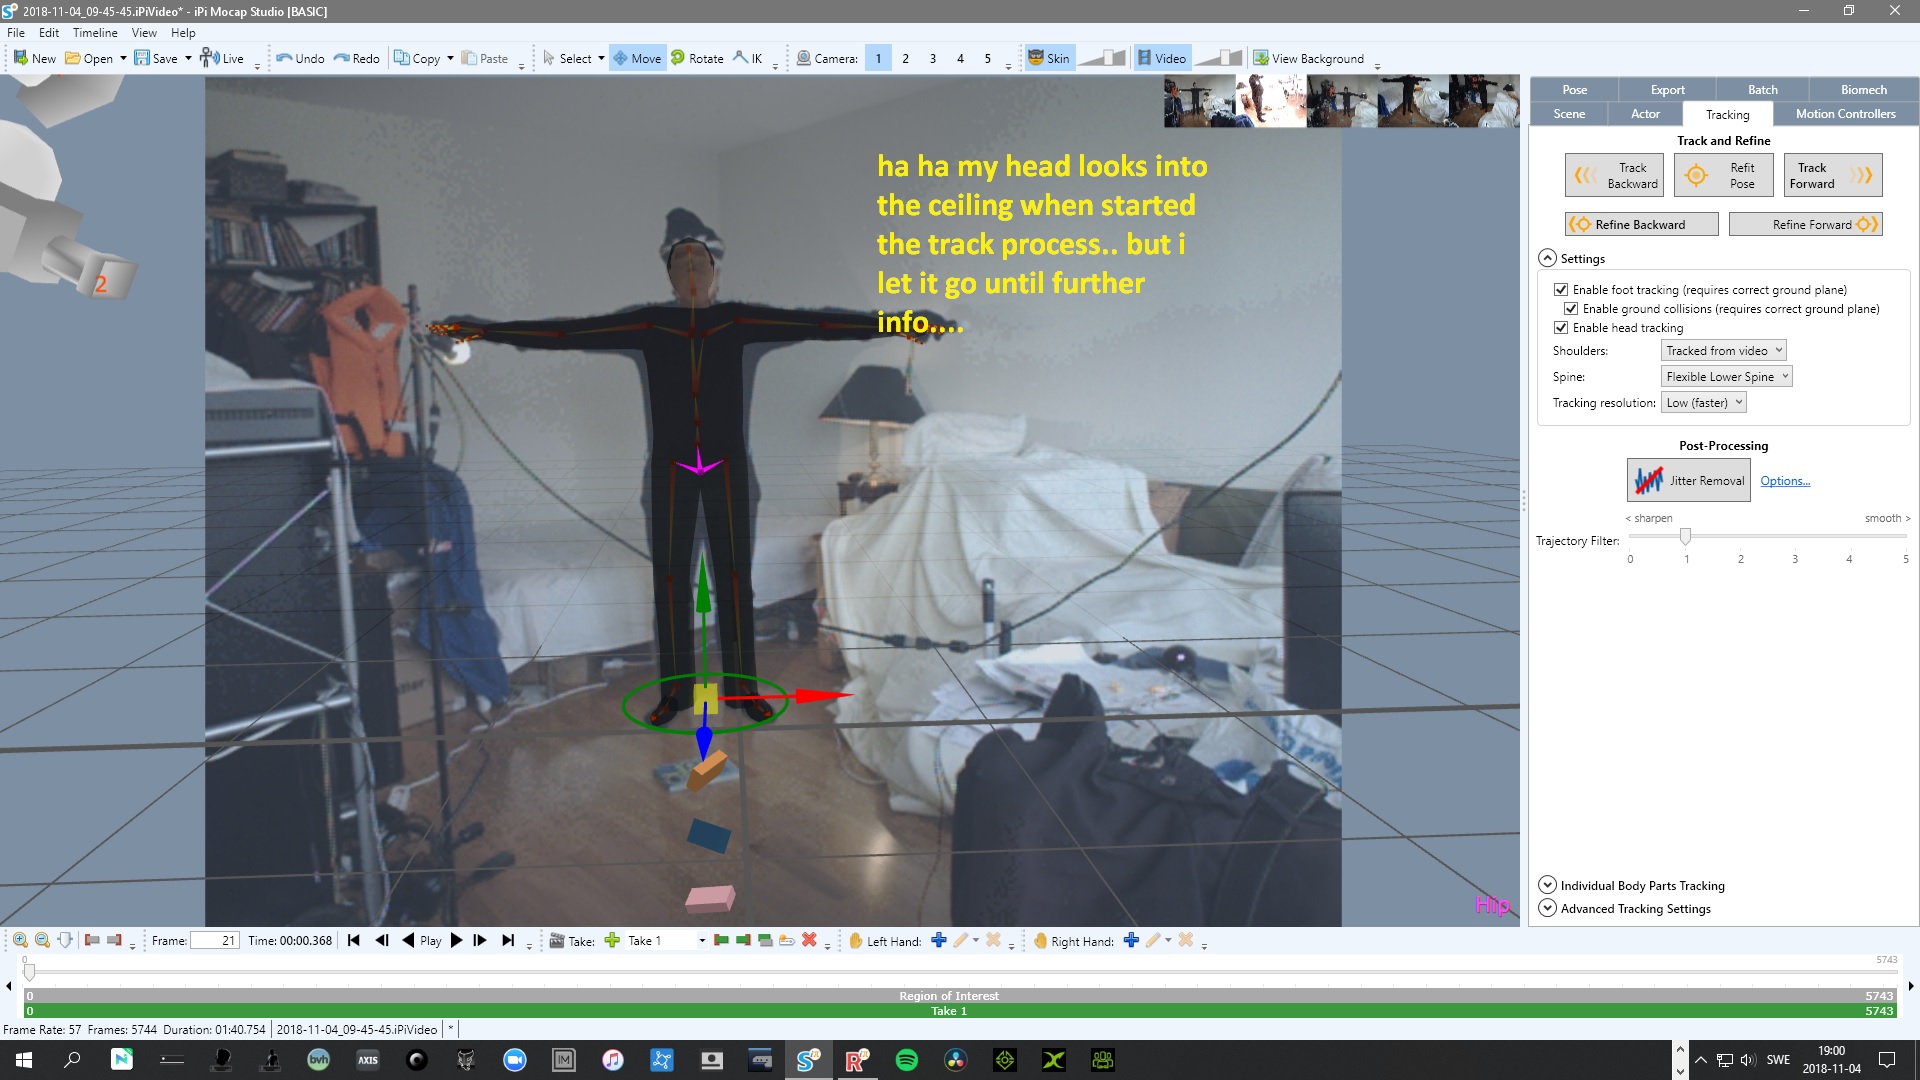
Task: Click the timeline position marker
Action: [29, 971]
